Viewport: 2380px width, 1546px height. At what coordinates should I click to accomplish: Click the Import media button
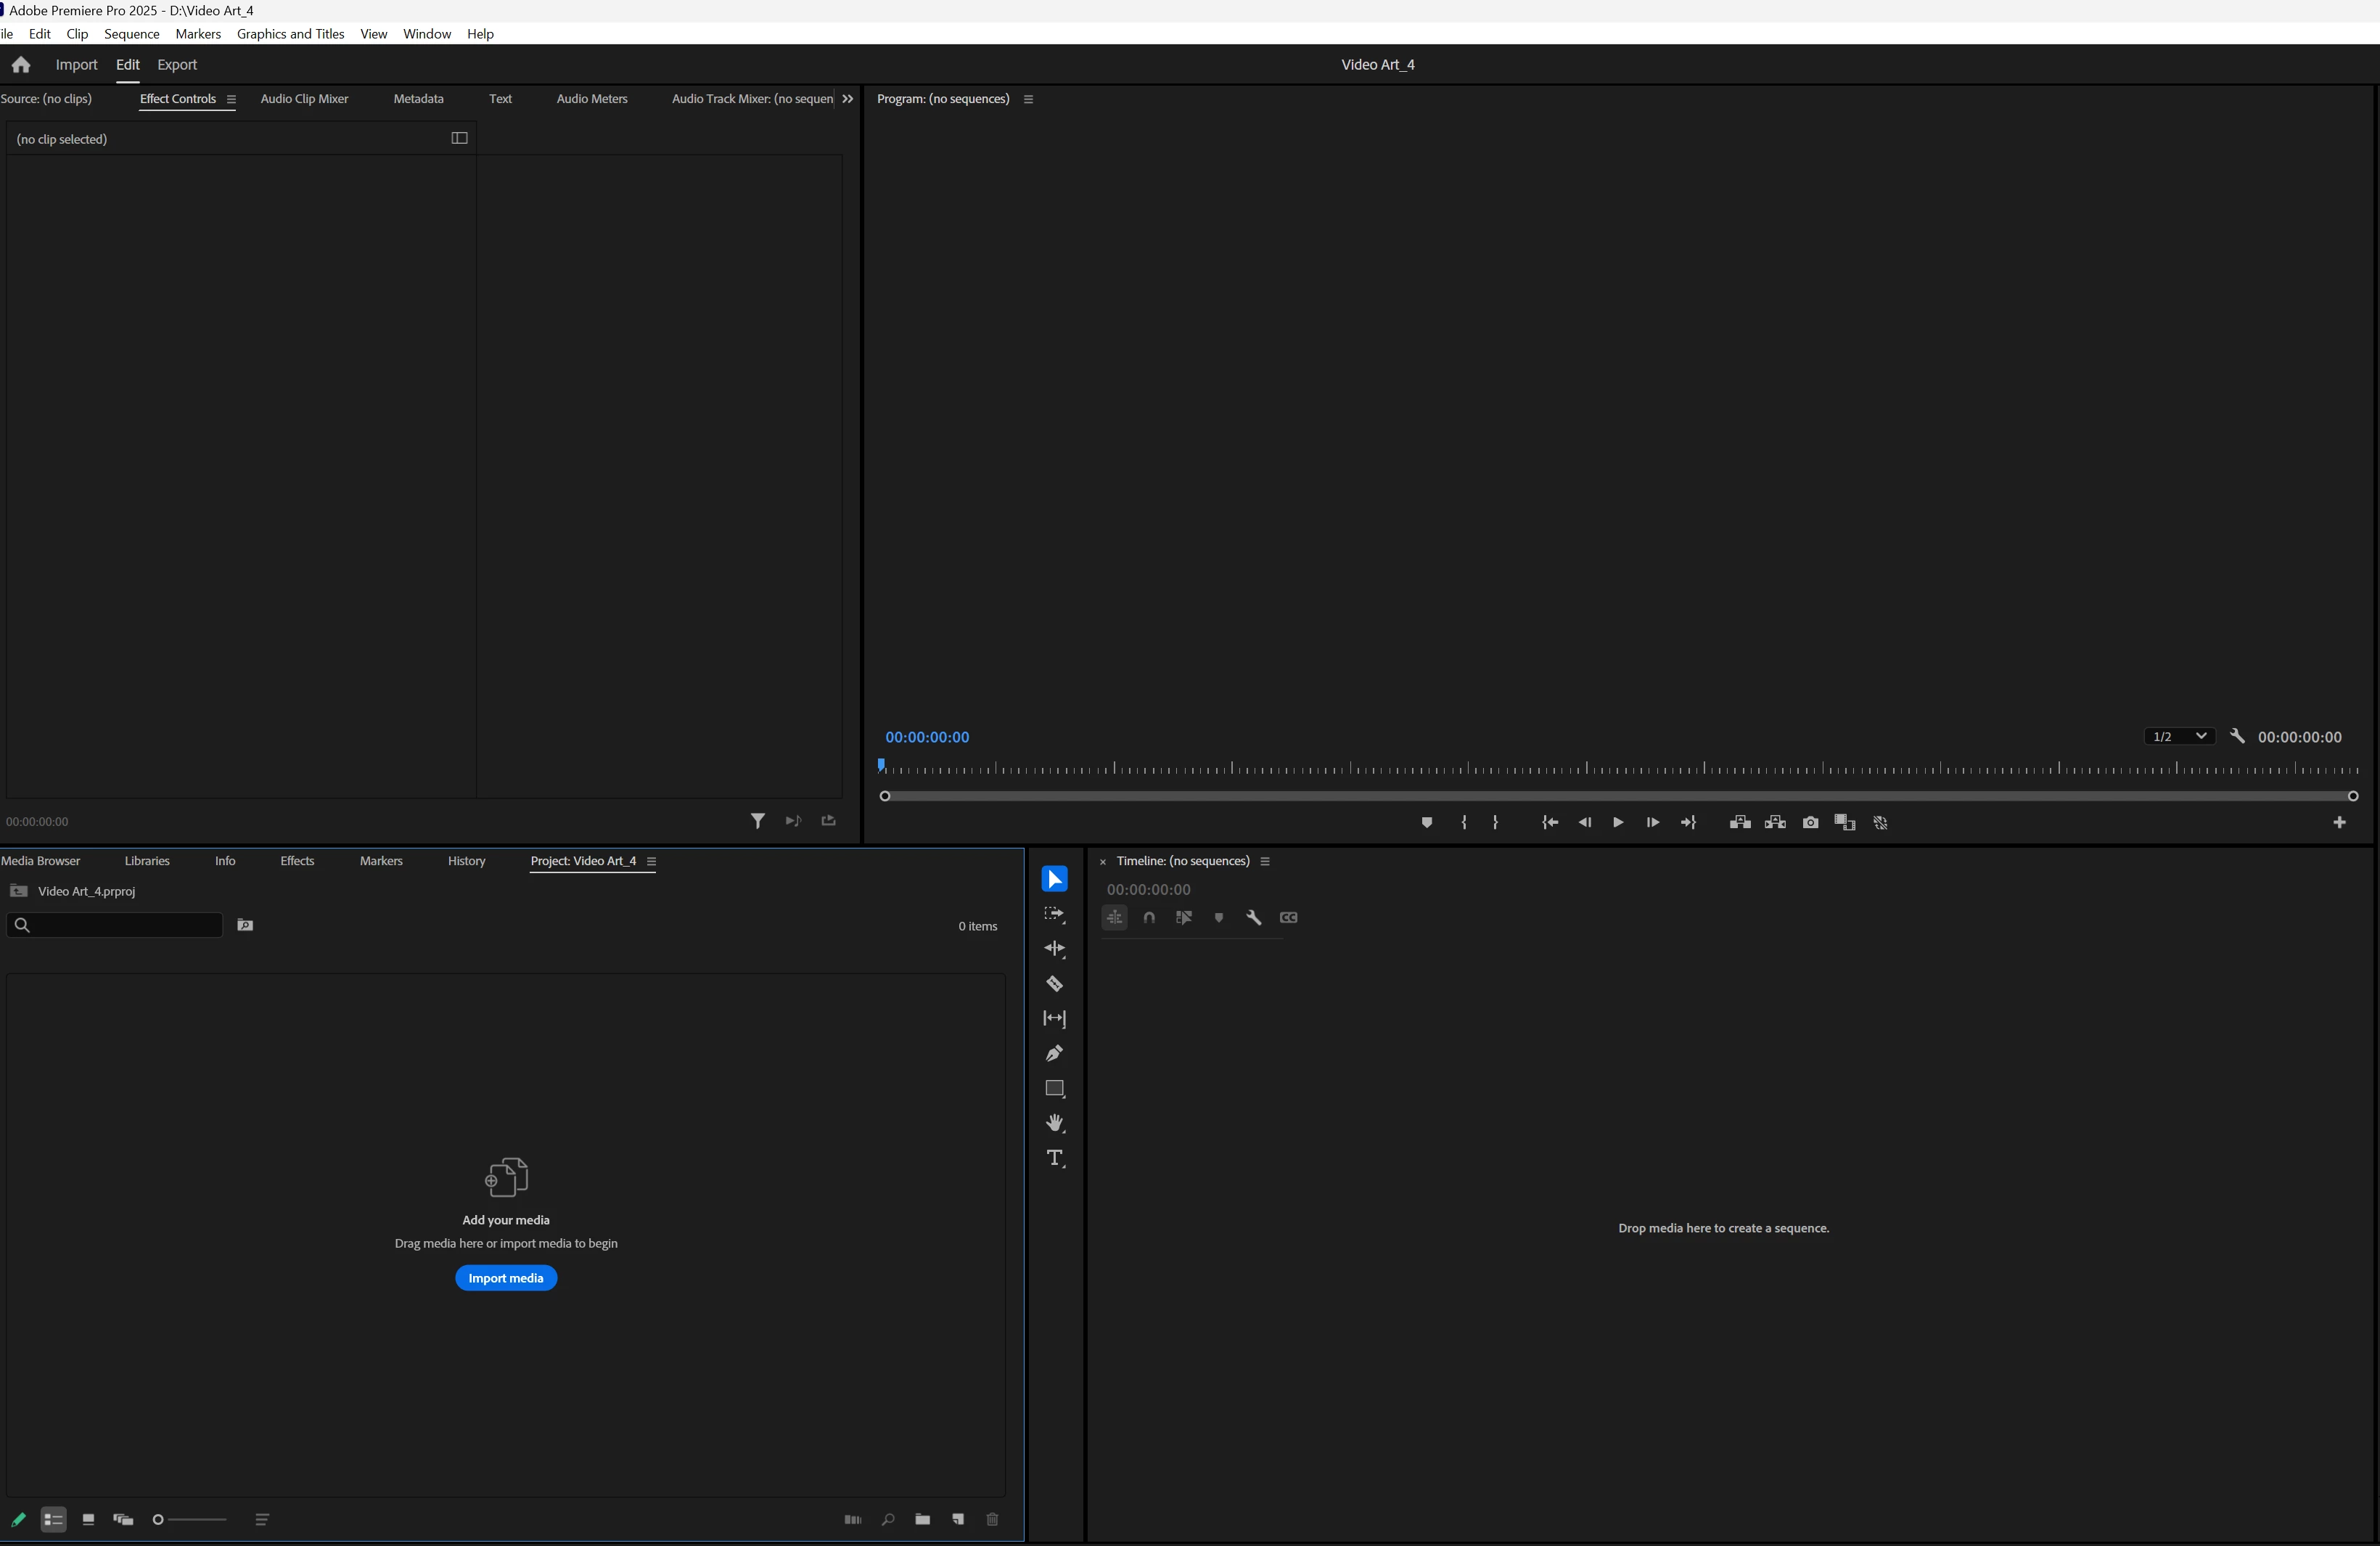point(505,1278)
